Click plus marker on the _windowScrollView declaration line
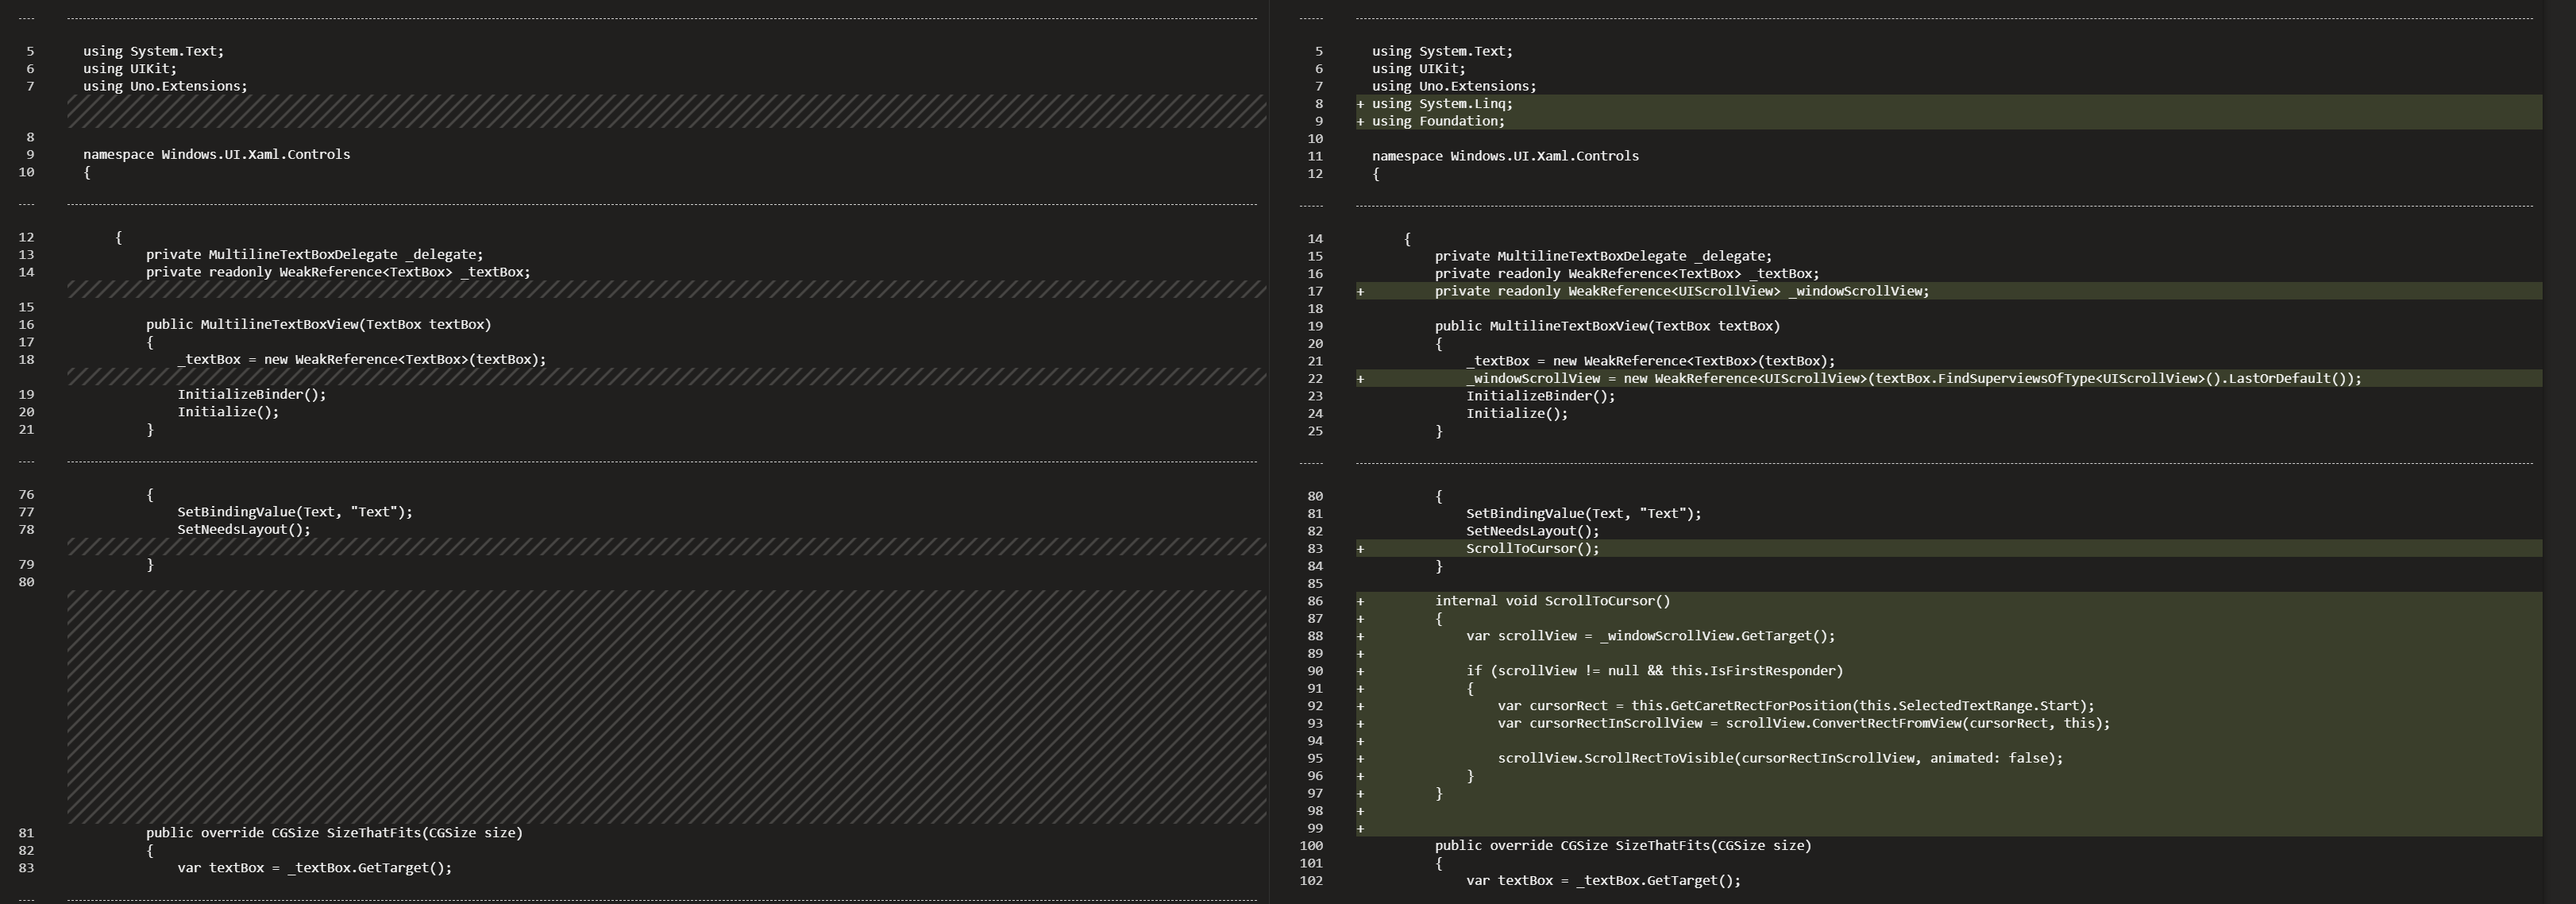 pyautogui.click(x=1361, y=291)
